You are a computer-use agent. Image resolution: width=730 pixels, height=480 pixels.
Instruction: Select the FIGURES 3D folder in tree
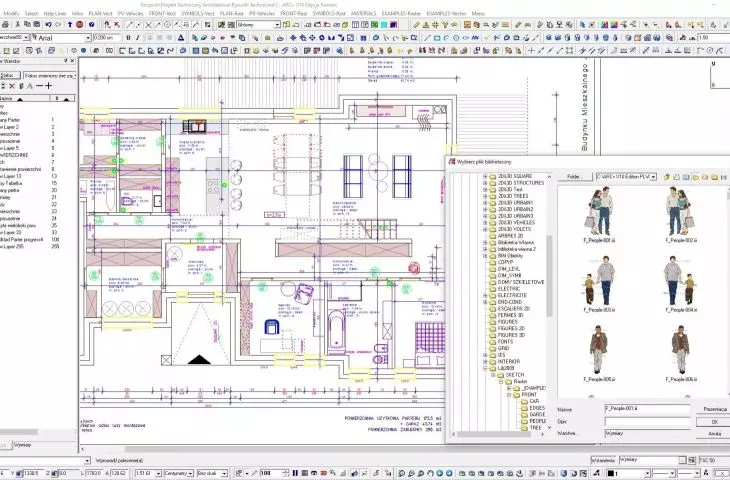[x=507, y=335]
